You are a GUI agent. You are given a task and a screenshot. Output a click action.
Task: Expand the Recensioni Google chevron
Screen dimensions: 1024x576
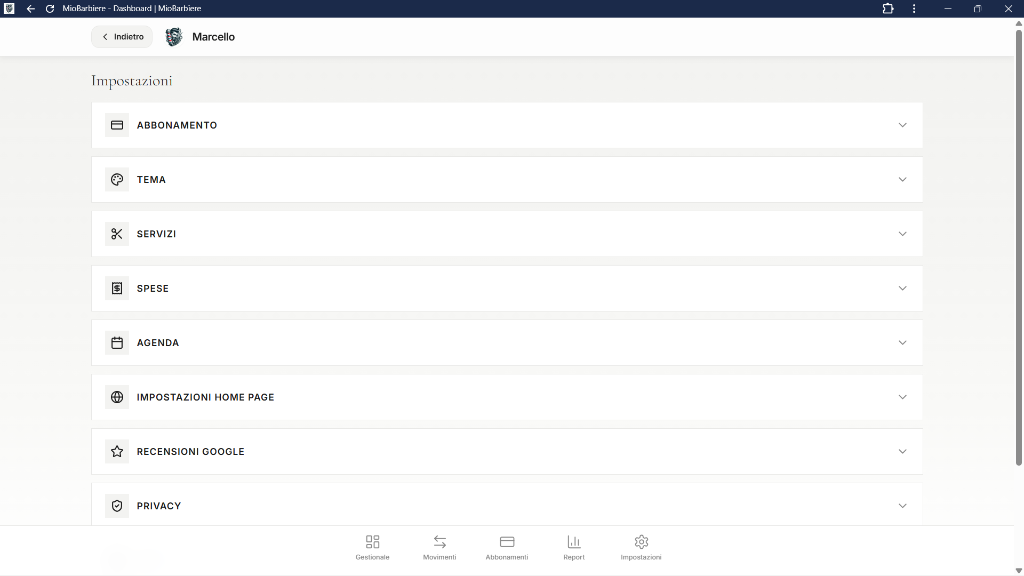point(903,451)
